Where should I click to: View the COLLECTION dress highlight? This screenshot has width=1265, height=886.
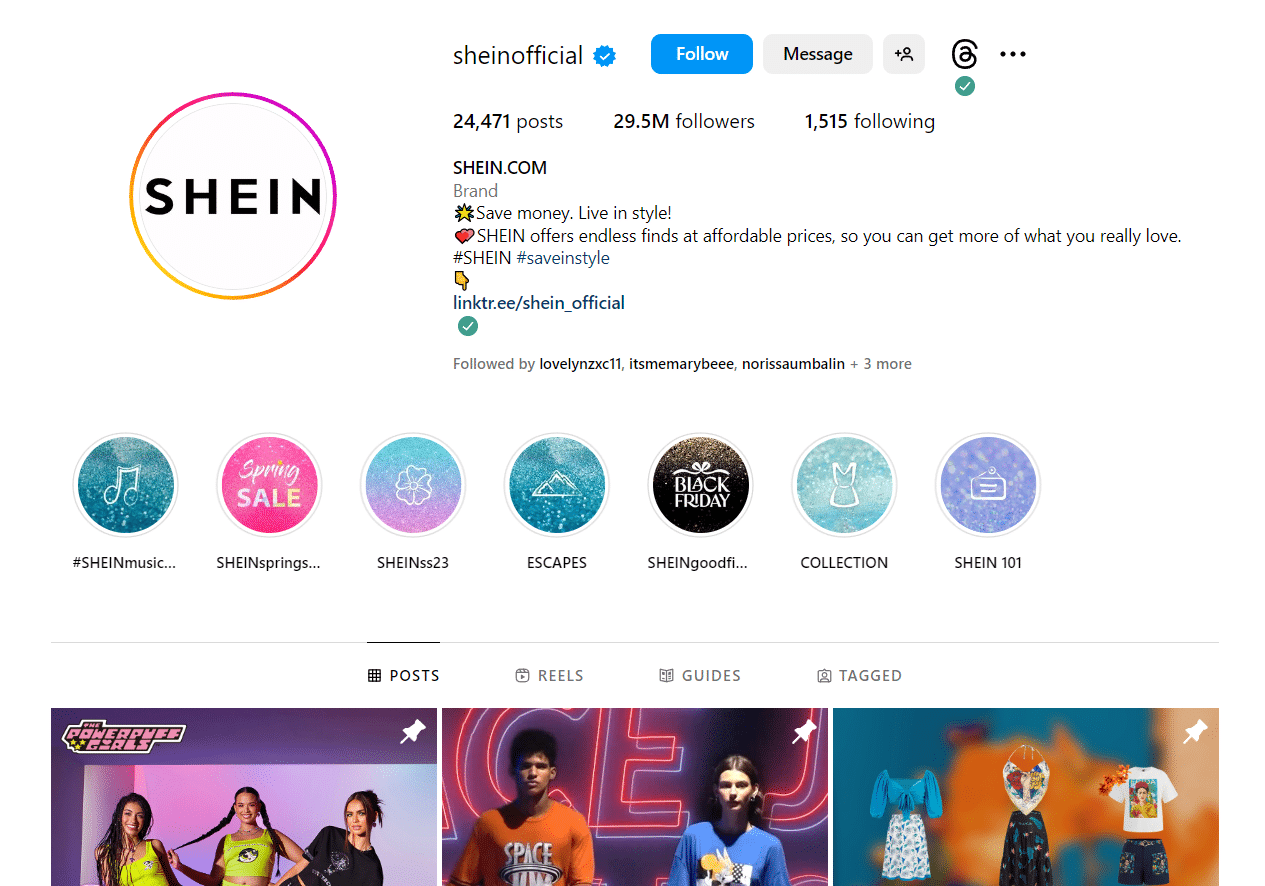point(844,486)
